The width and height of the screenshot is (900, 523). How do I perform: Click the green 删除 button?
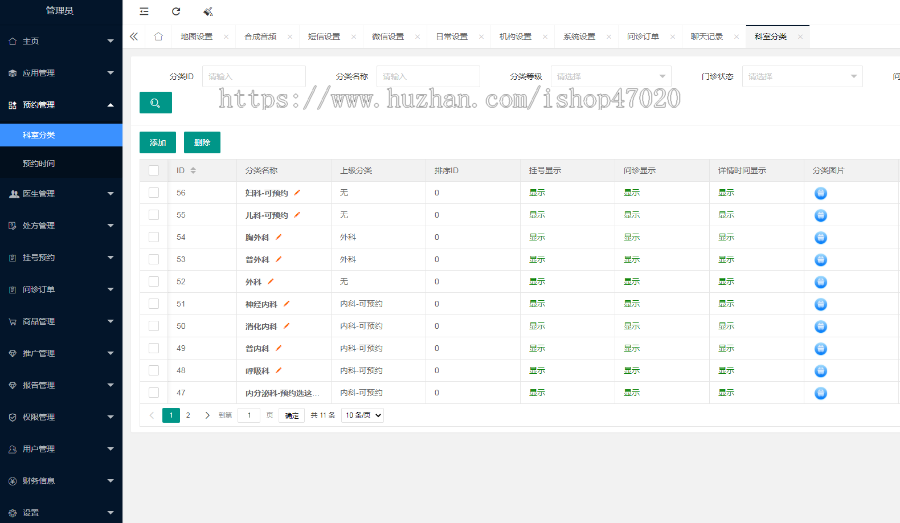202,142
